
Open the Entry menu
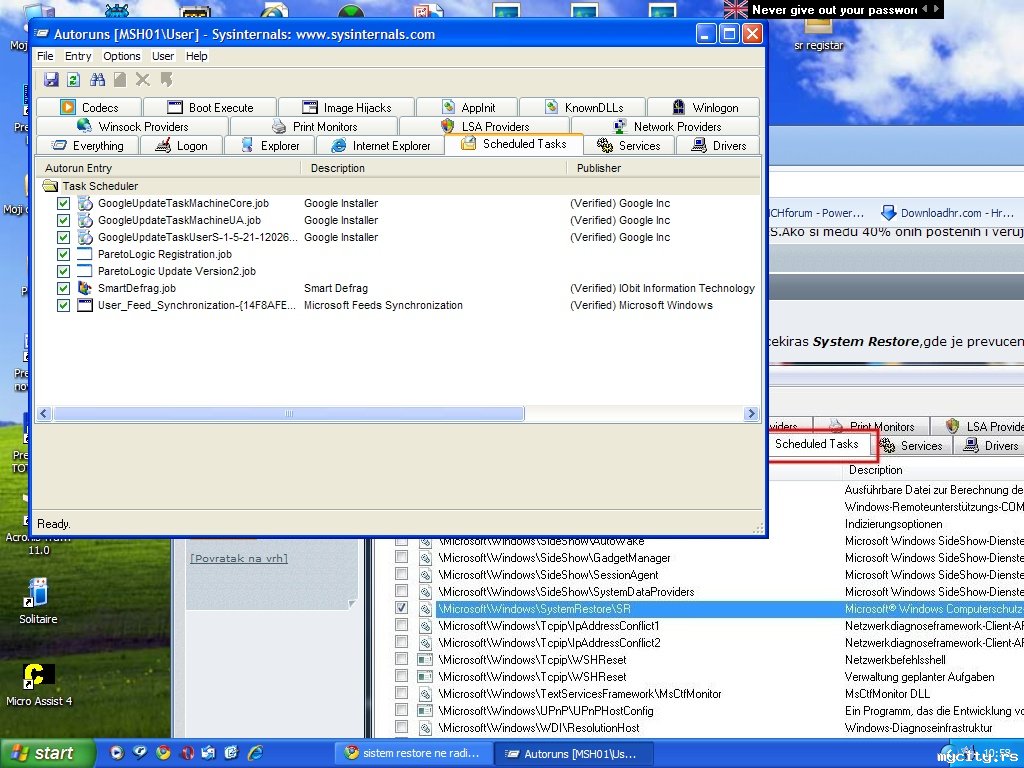coord(78,56)
